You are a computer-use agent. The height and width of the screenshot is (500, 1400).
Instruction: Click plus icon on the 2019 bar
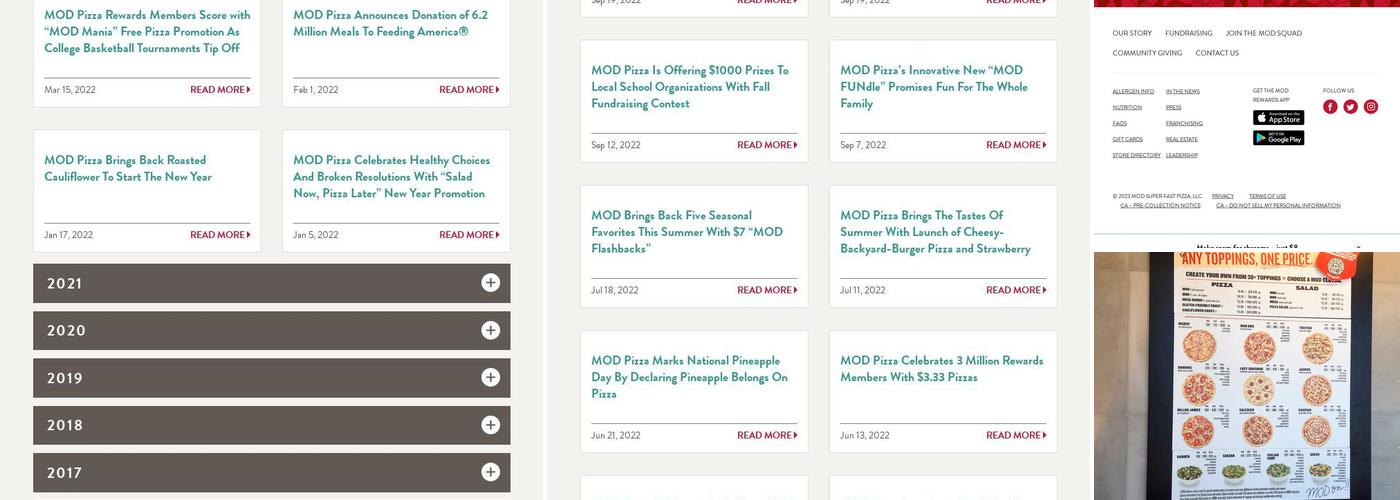point(490,377)
